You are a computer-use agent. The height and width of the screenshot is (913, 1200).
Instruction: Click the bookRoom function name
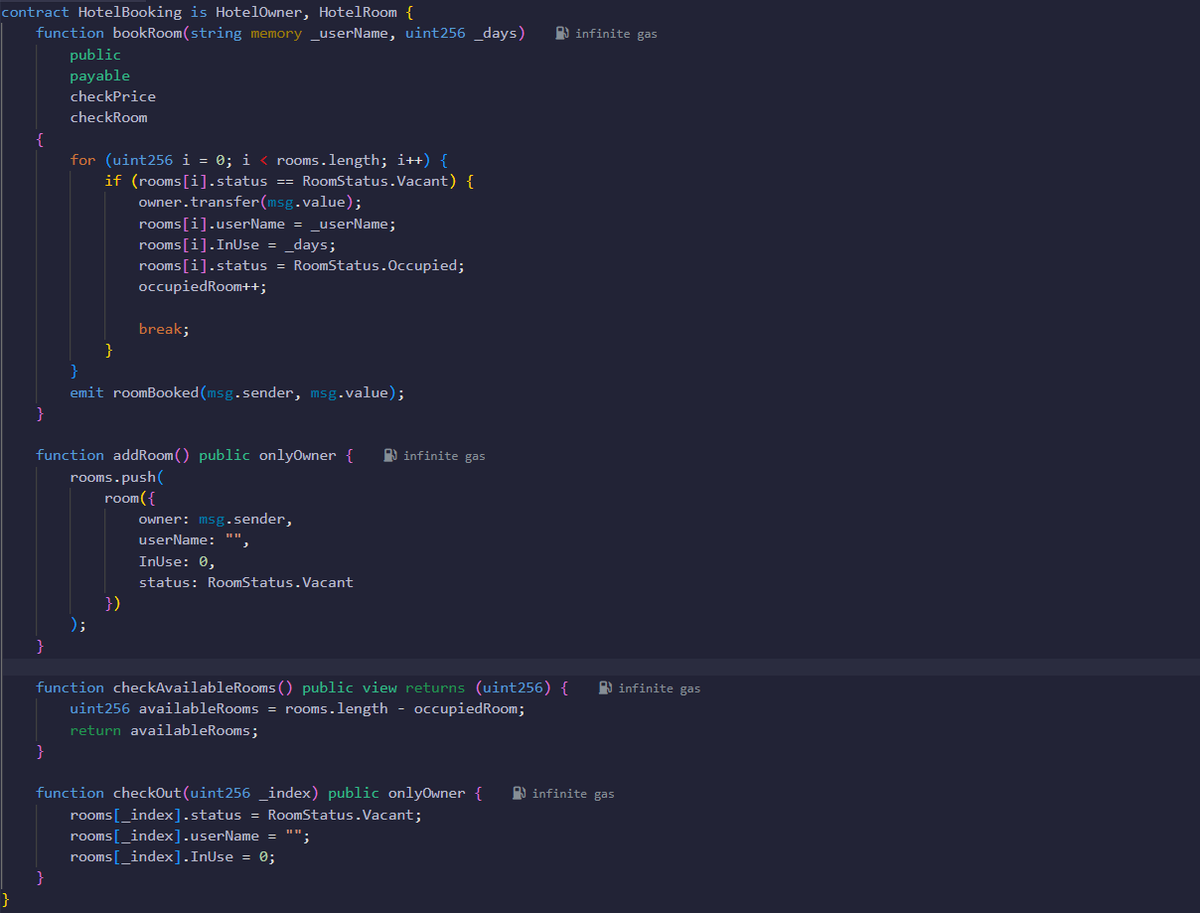point(147,33)
